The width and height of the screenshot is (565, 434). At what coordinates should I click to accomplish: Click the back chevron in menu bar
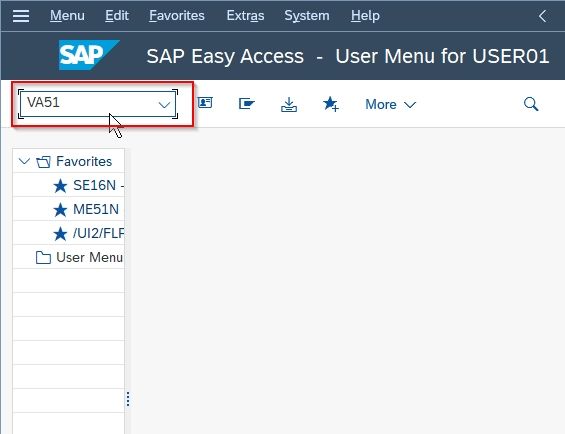pyautogui.click(x=543, y=16)
